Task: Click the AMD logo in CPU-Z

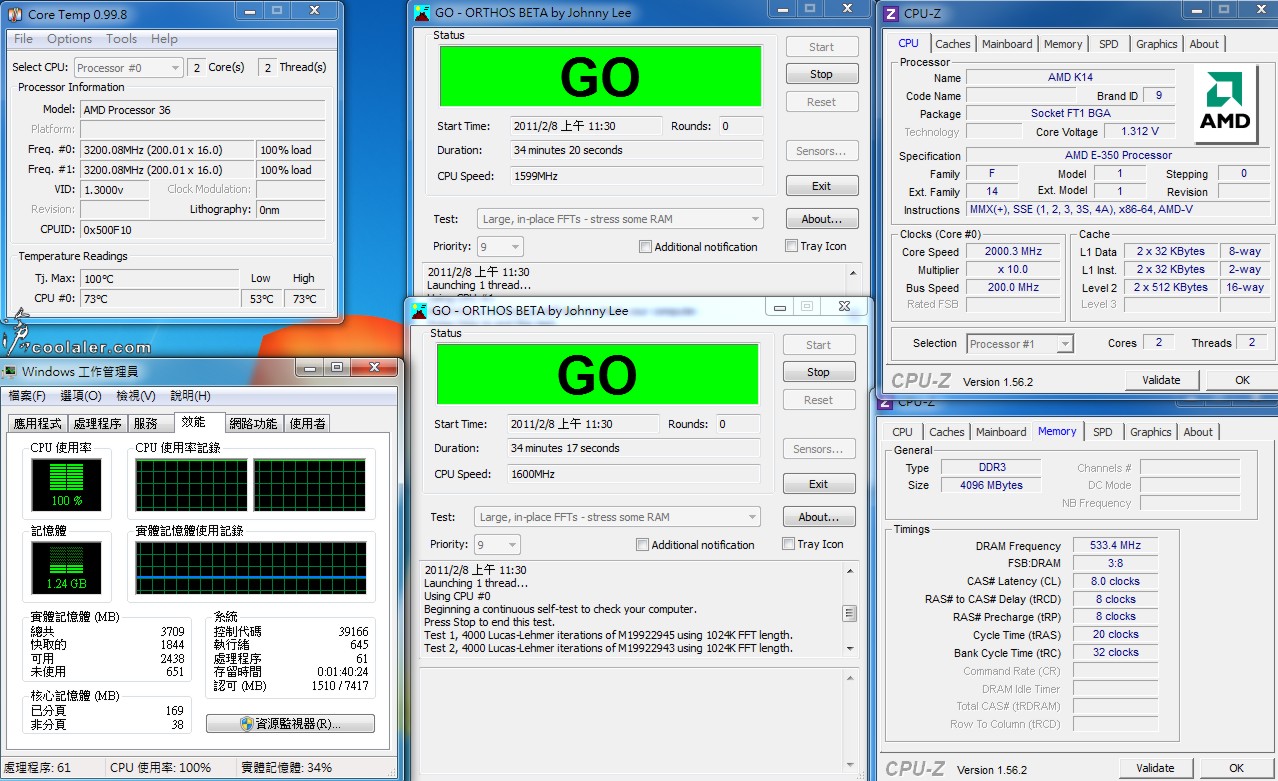Action: click(x=1227, y=105)
